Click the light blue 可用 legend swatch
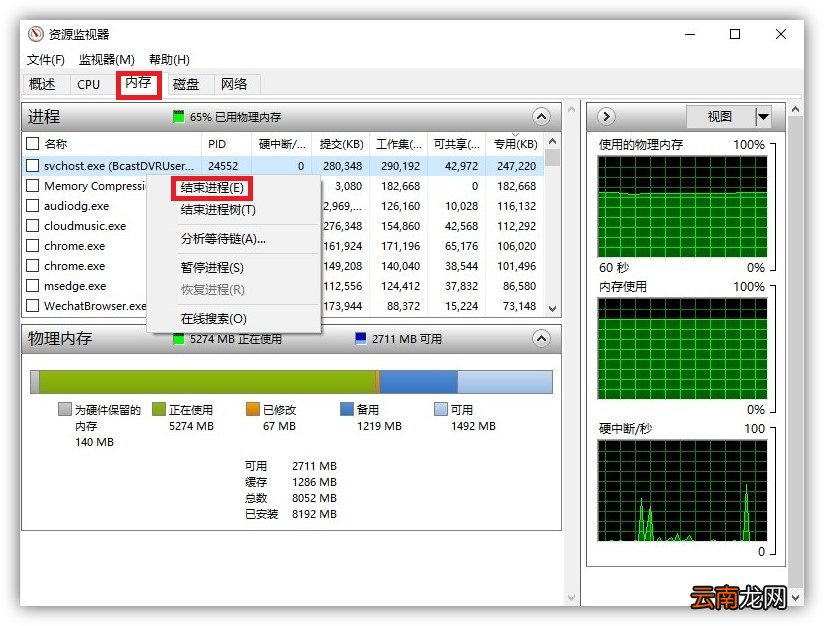 [x=441, y=409]
